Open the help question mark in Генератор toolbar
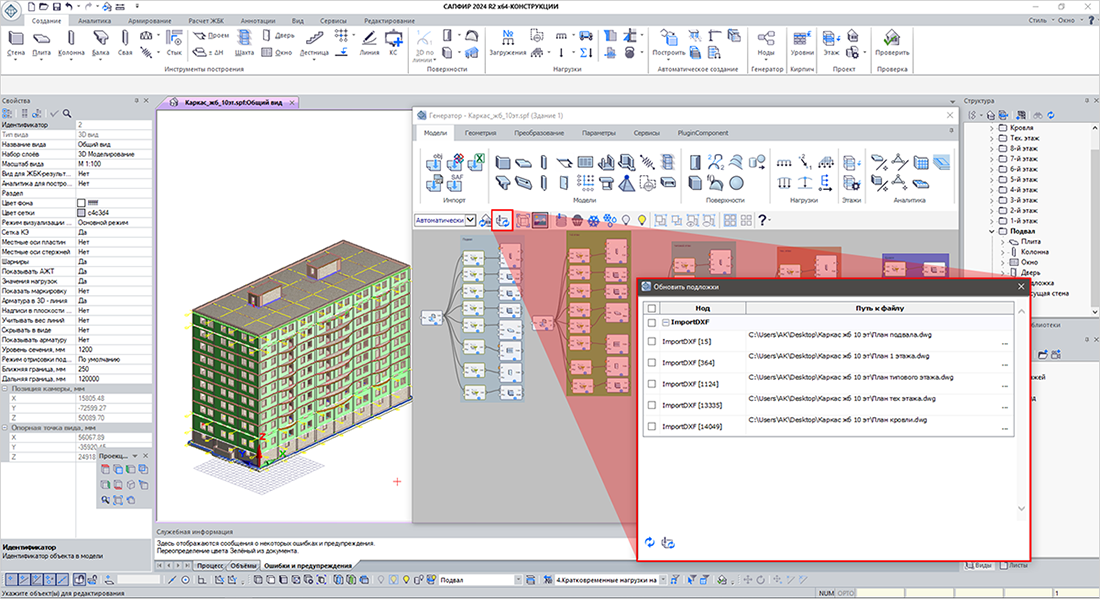1100x599 pixels. pos(763,220)
